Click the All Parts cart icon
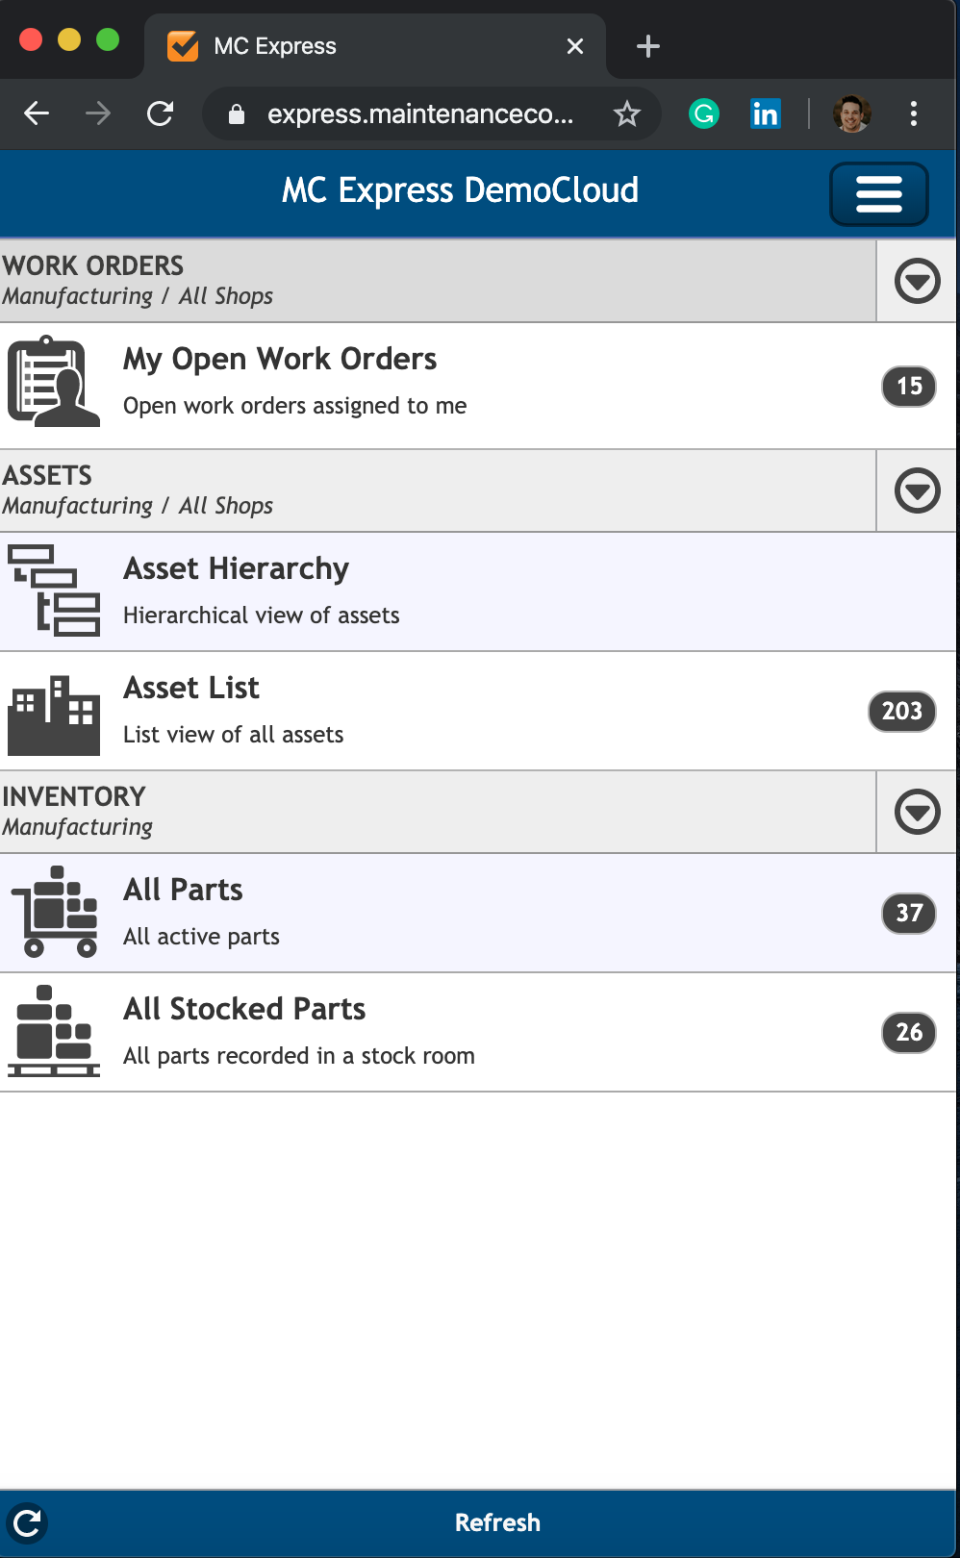Viewport: 960px width, 1558px height. coord(54,912)
